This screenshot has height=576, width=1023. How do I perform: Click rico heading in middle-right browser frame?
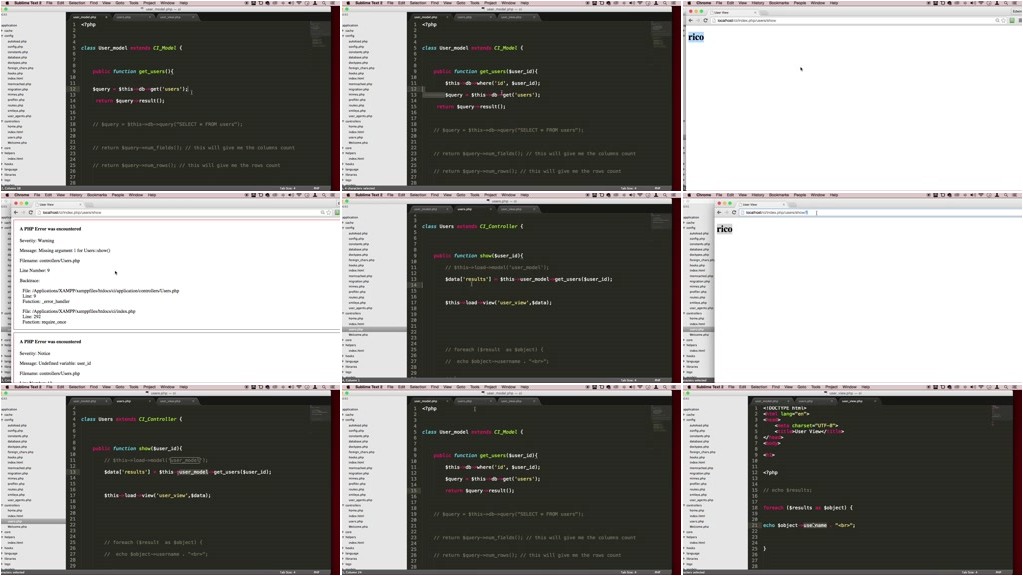pos(724,229)
